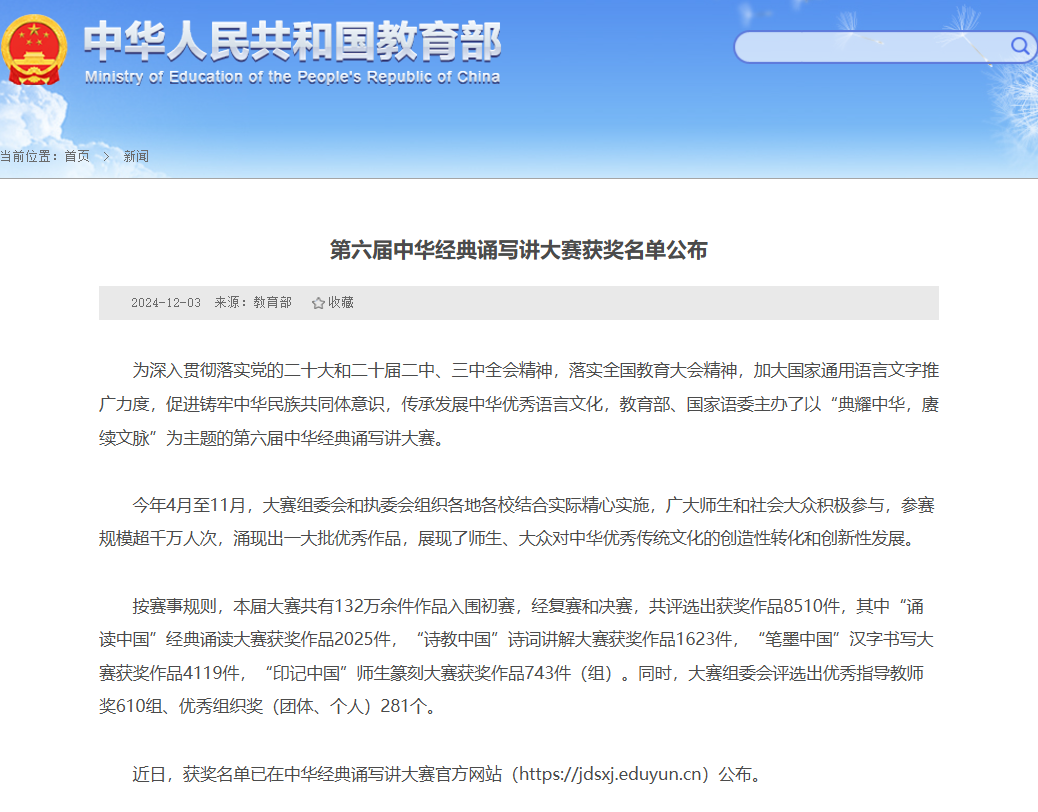Click the star favorite icon
The height and width of the screenshot is (812, 1038).
(x=318, y=303)
